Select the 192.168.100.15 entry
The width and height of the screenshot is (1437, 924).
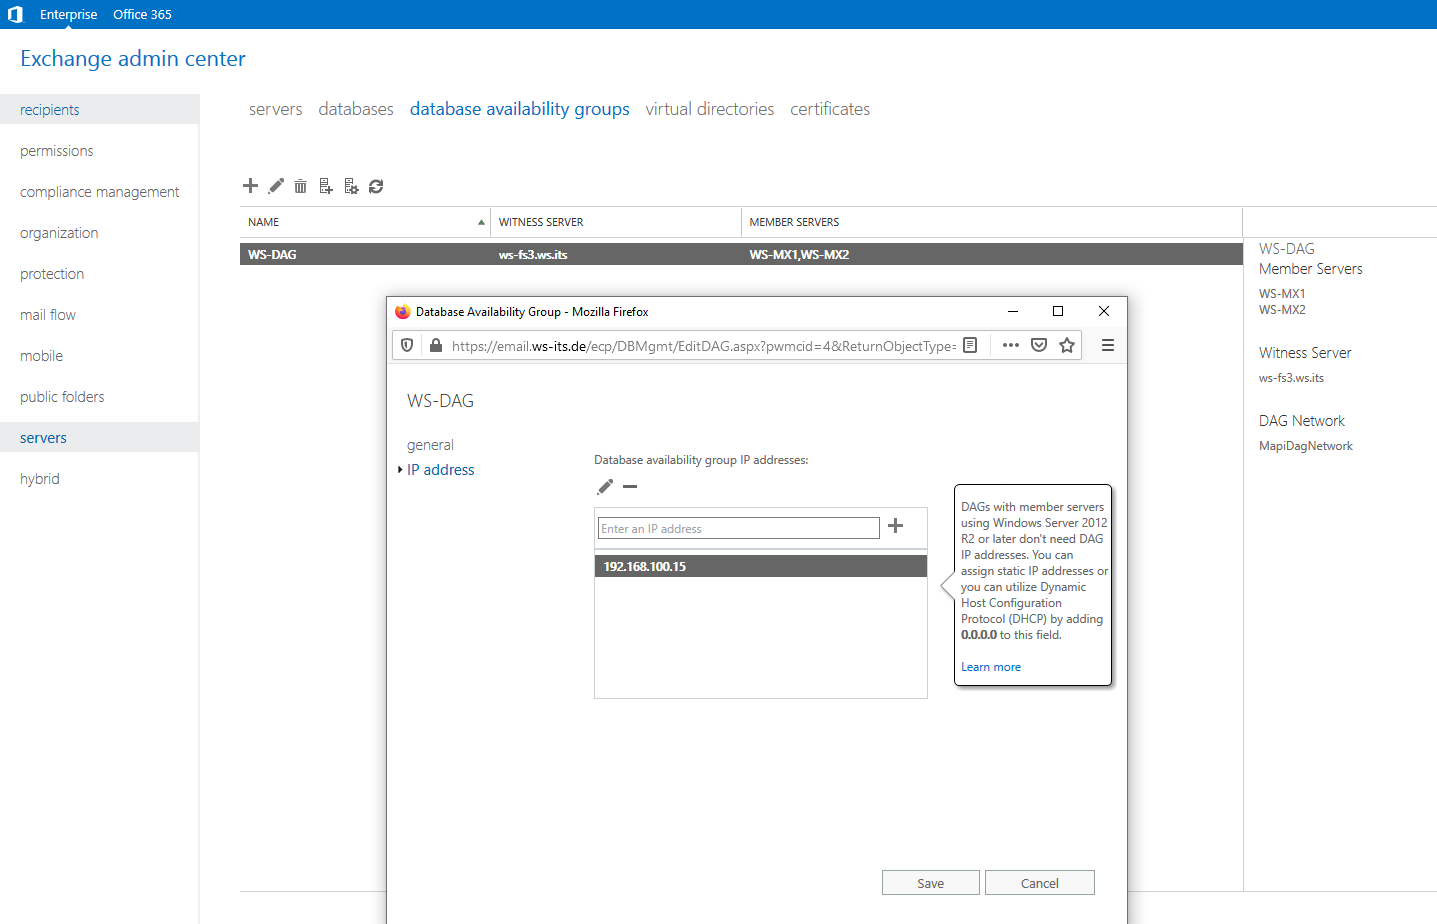tap(761, 566)
